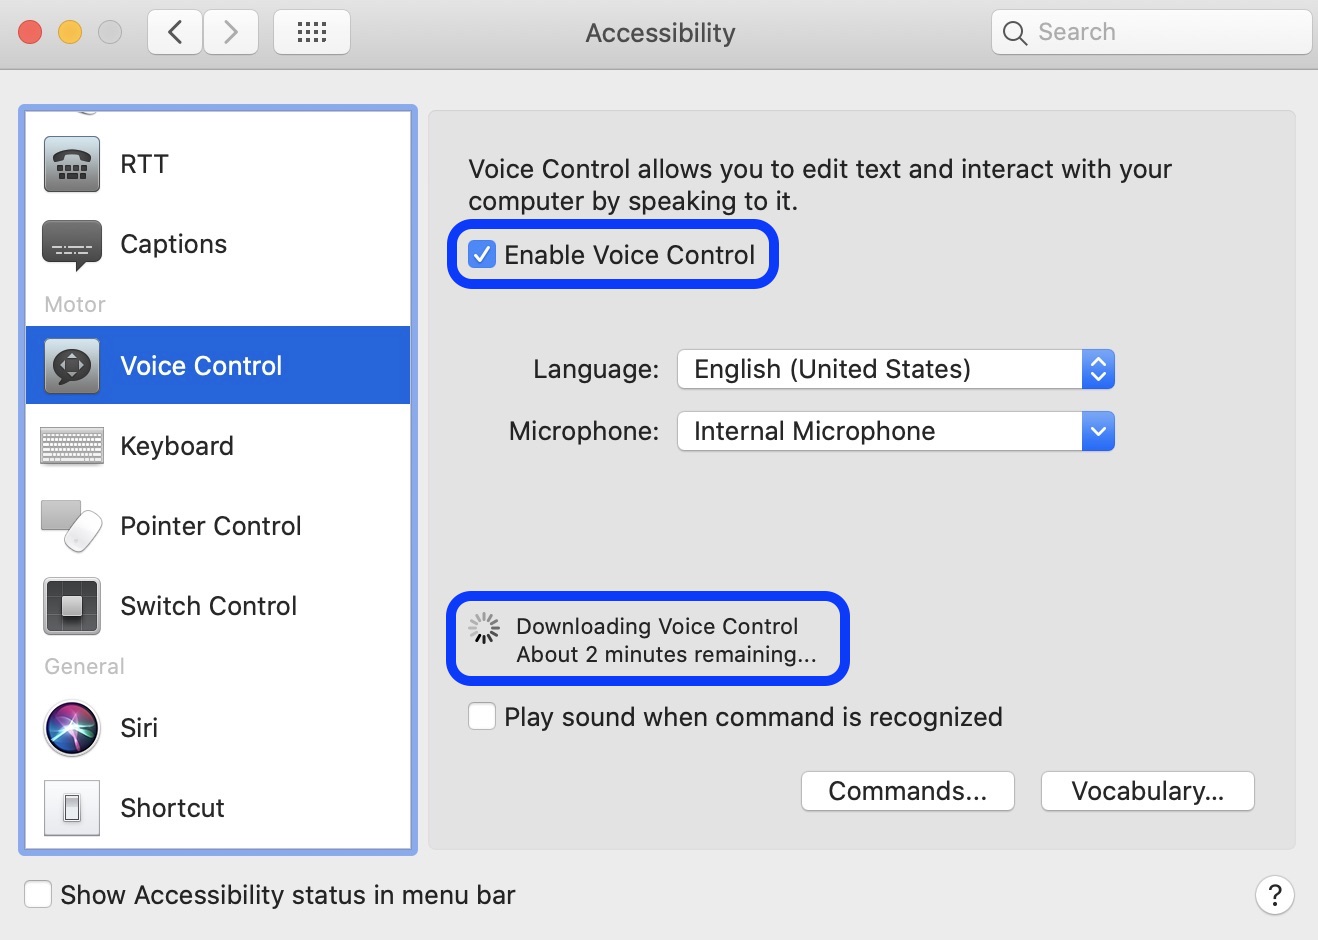
Task: Check Show Accessibility status in menu bar
Action: 38,894
